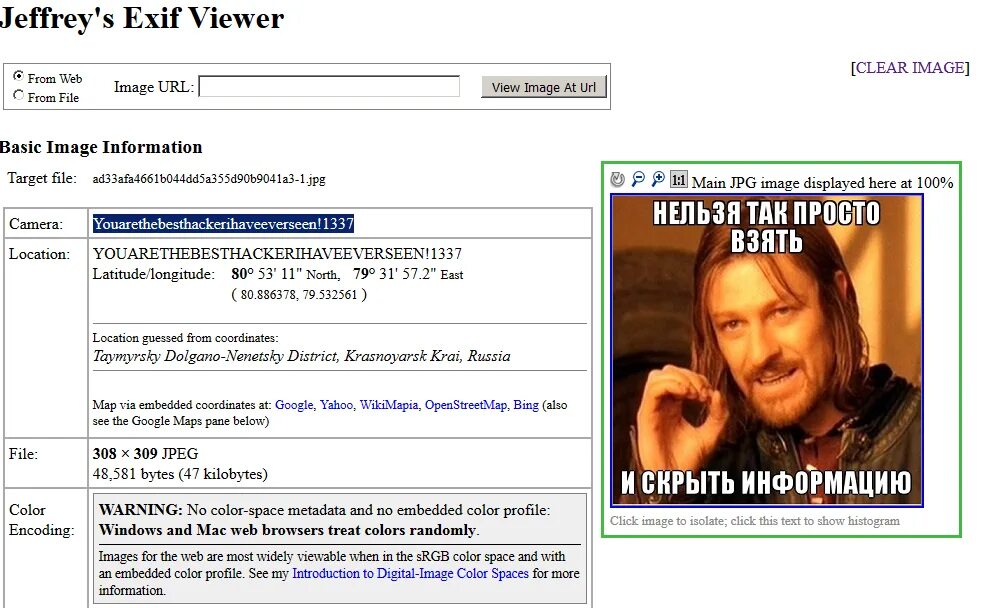Open the Yahoo map link
Viewport: 982px width, 608px height.
[x=336, y=405]
